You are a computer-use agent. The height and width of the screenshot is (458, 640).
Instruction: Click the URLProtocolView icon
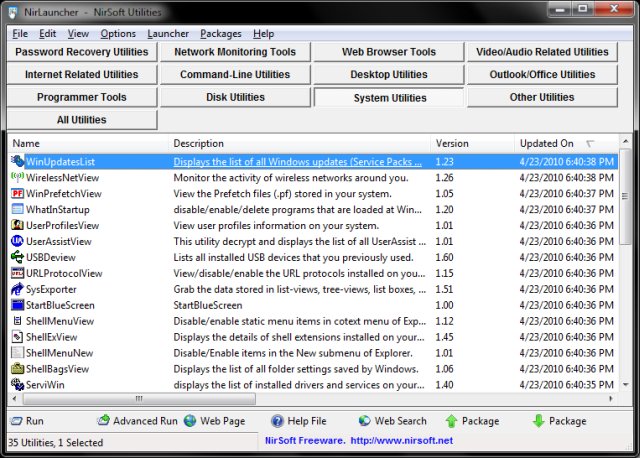(x=17, y=273)
